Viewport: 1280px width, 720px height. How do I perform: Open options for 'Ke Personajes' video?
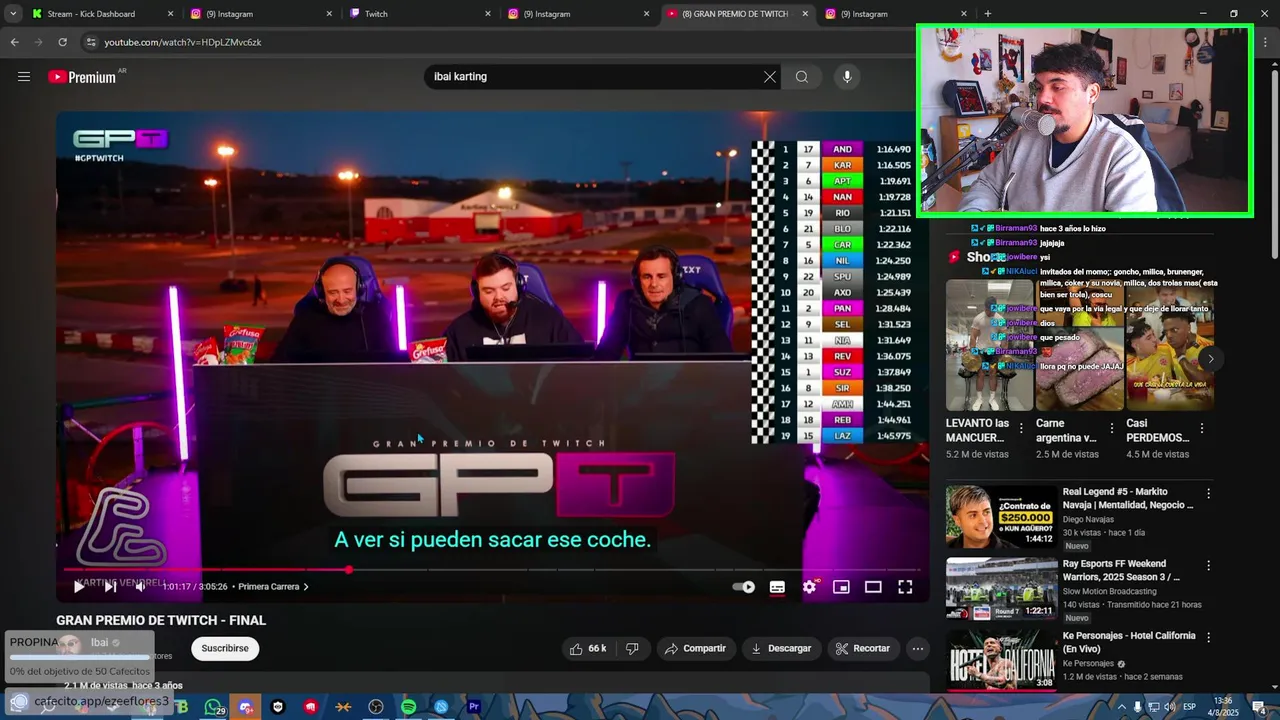click(x=1208, y=636)
